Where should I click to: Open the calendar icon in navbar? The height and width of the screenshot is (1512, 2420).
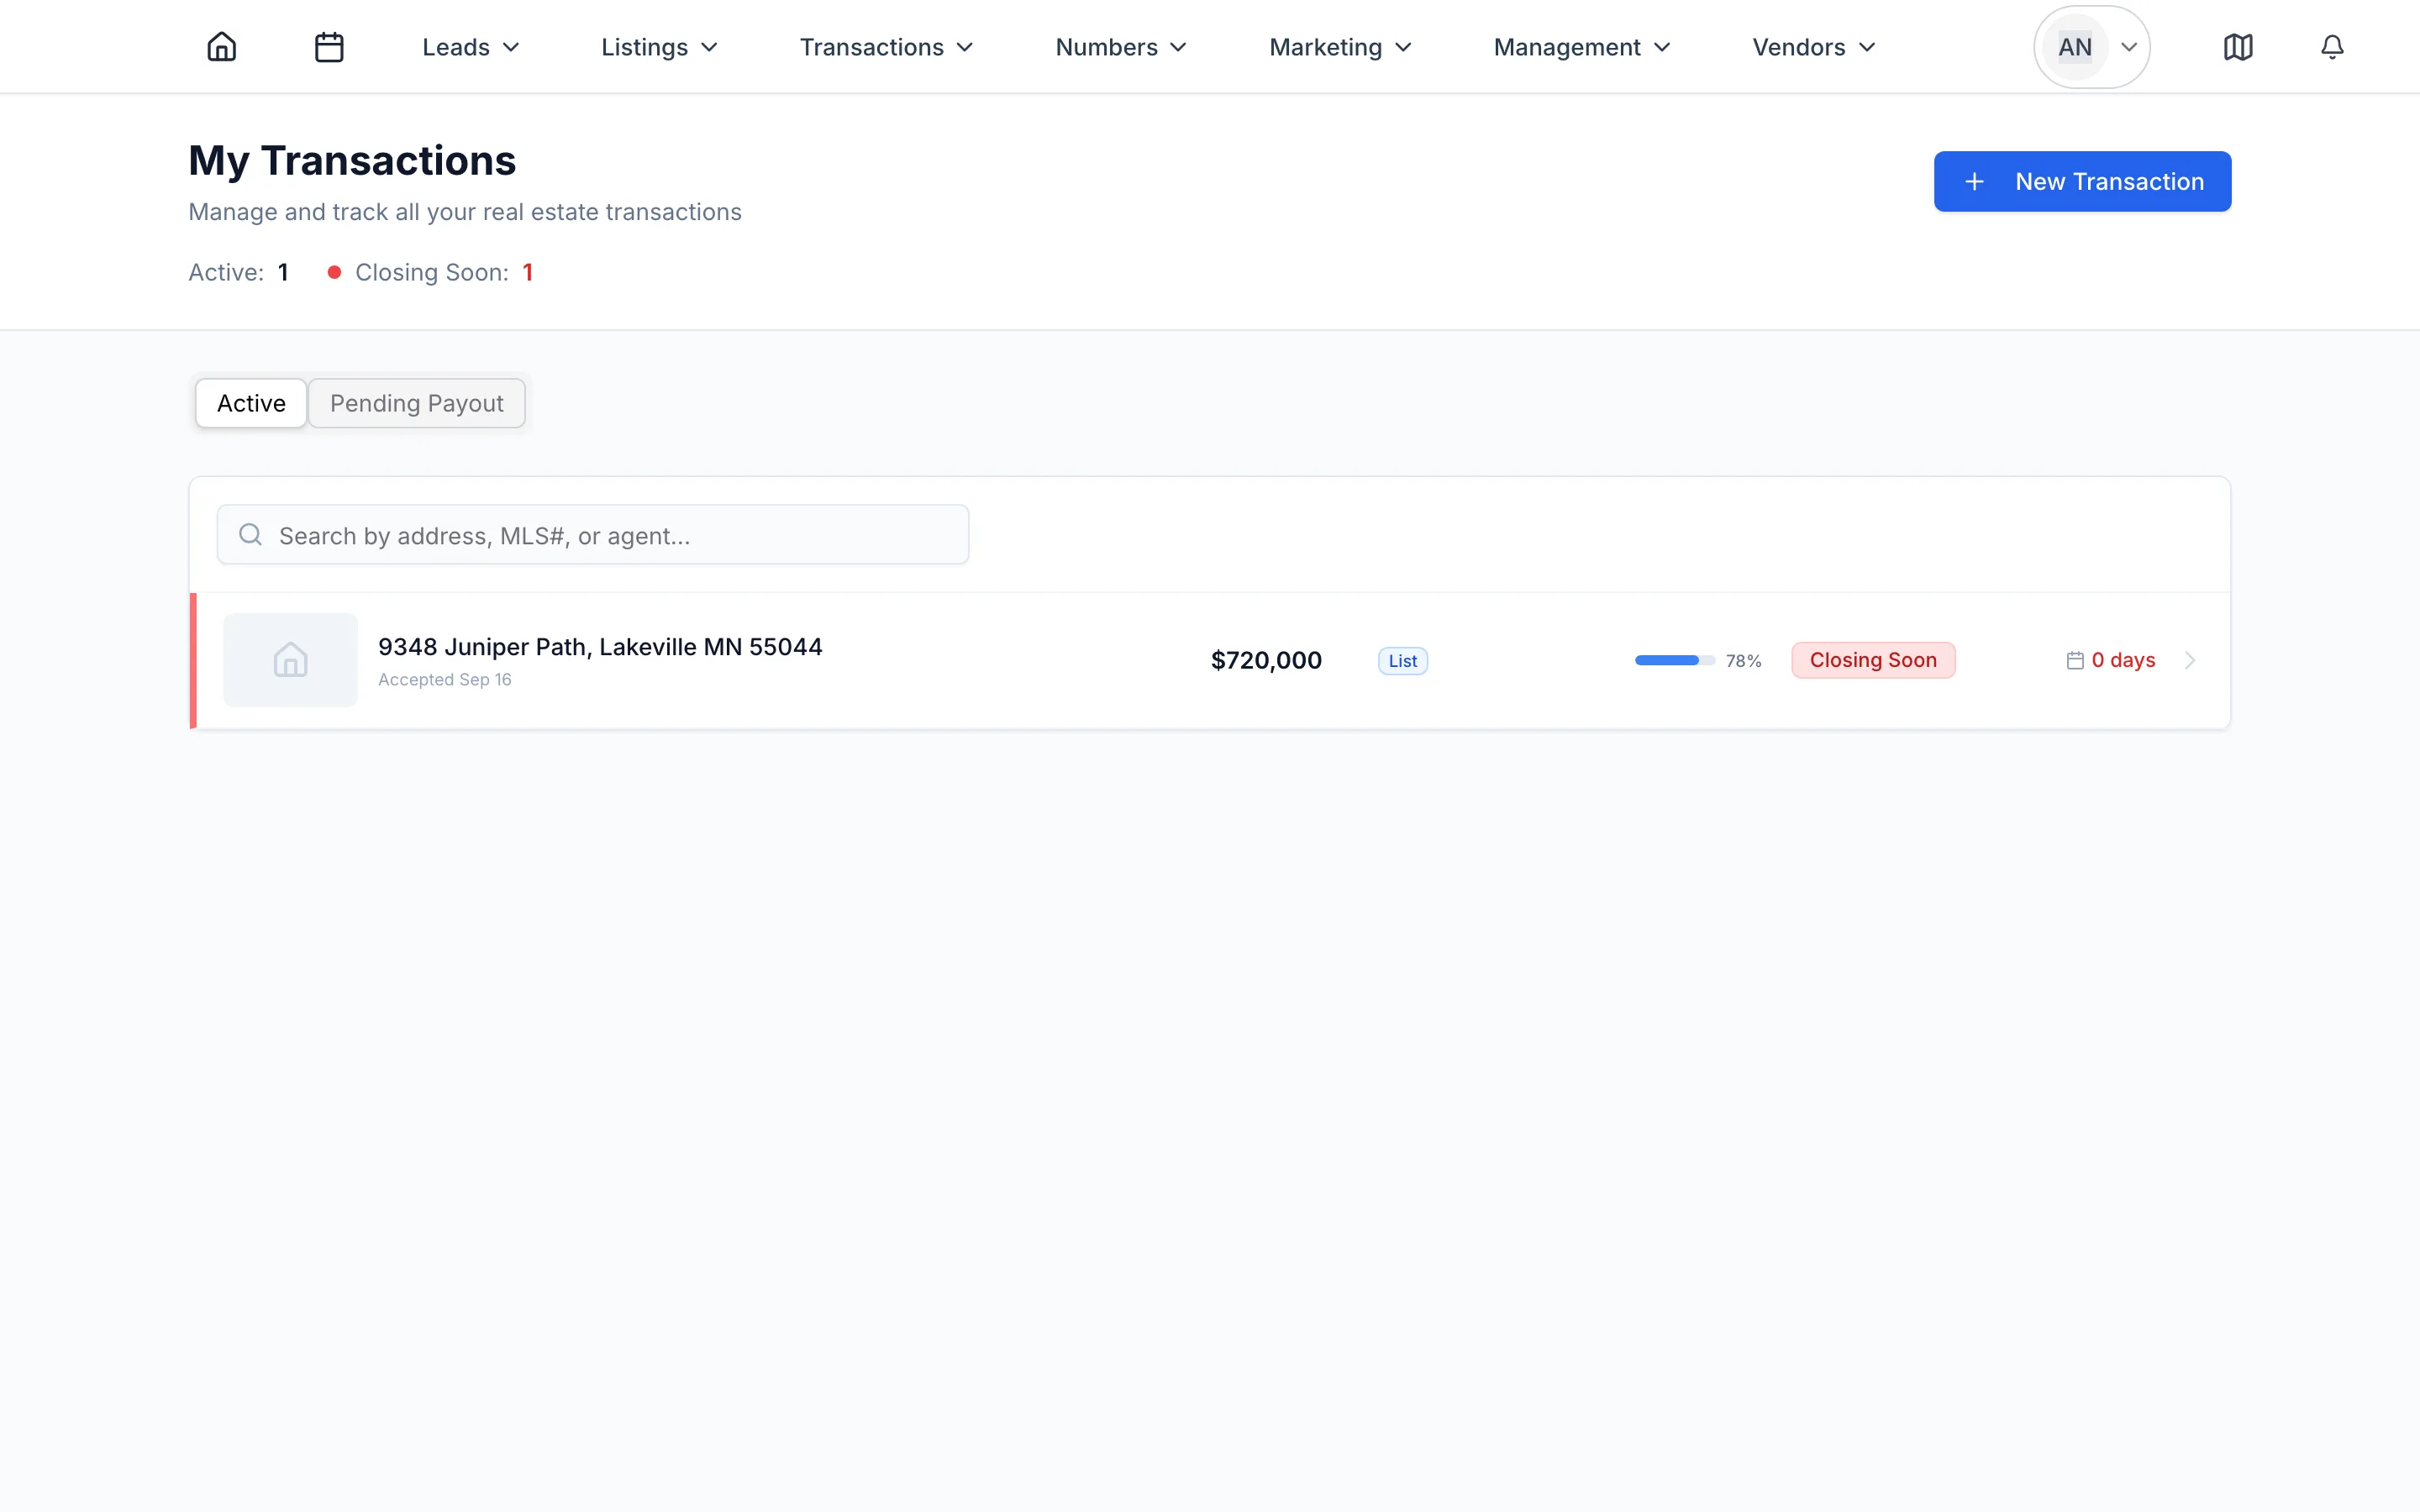329,47
